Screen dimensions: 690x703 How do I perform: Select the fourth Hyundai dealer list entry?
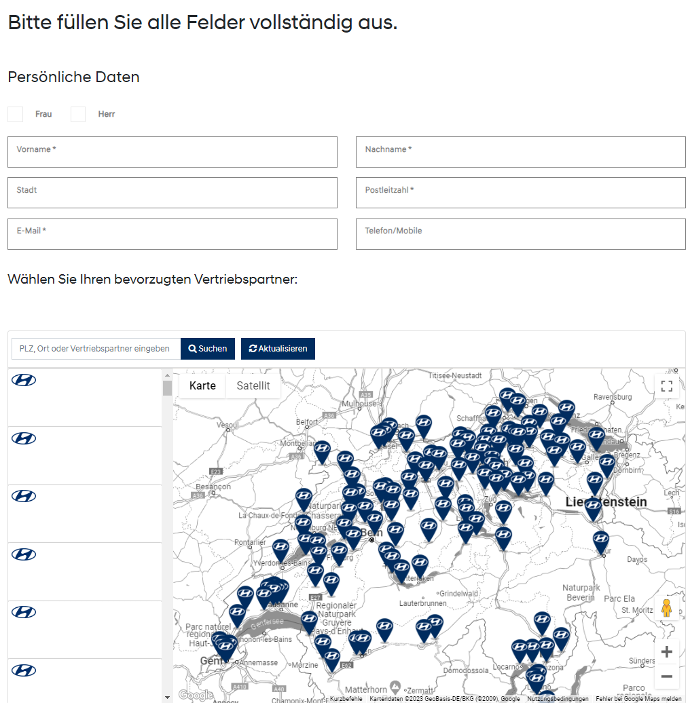(85, 572)
